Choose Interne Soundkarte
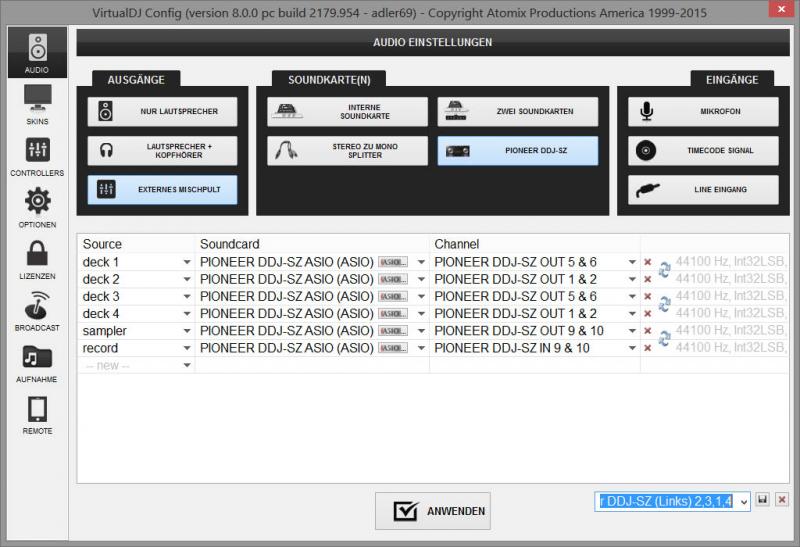The height and width of the screenshot is (547, 800). coord(347,111)
